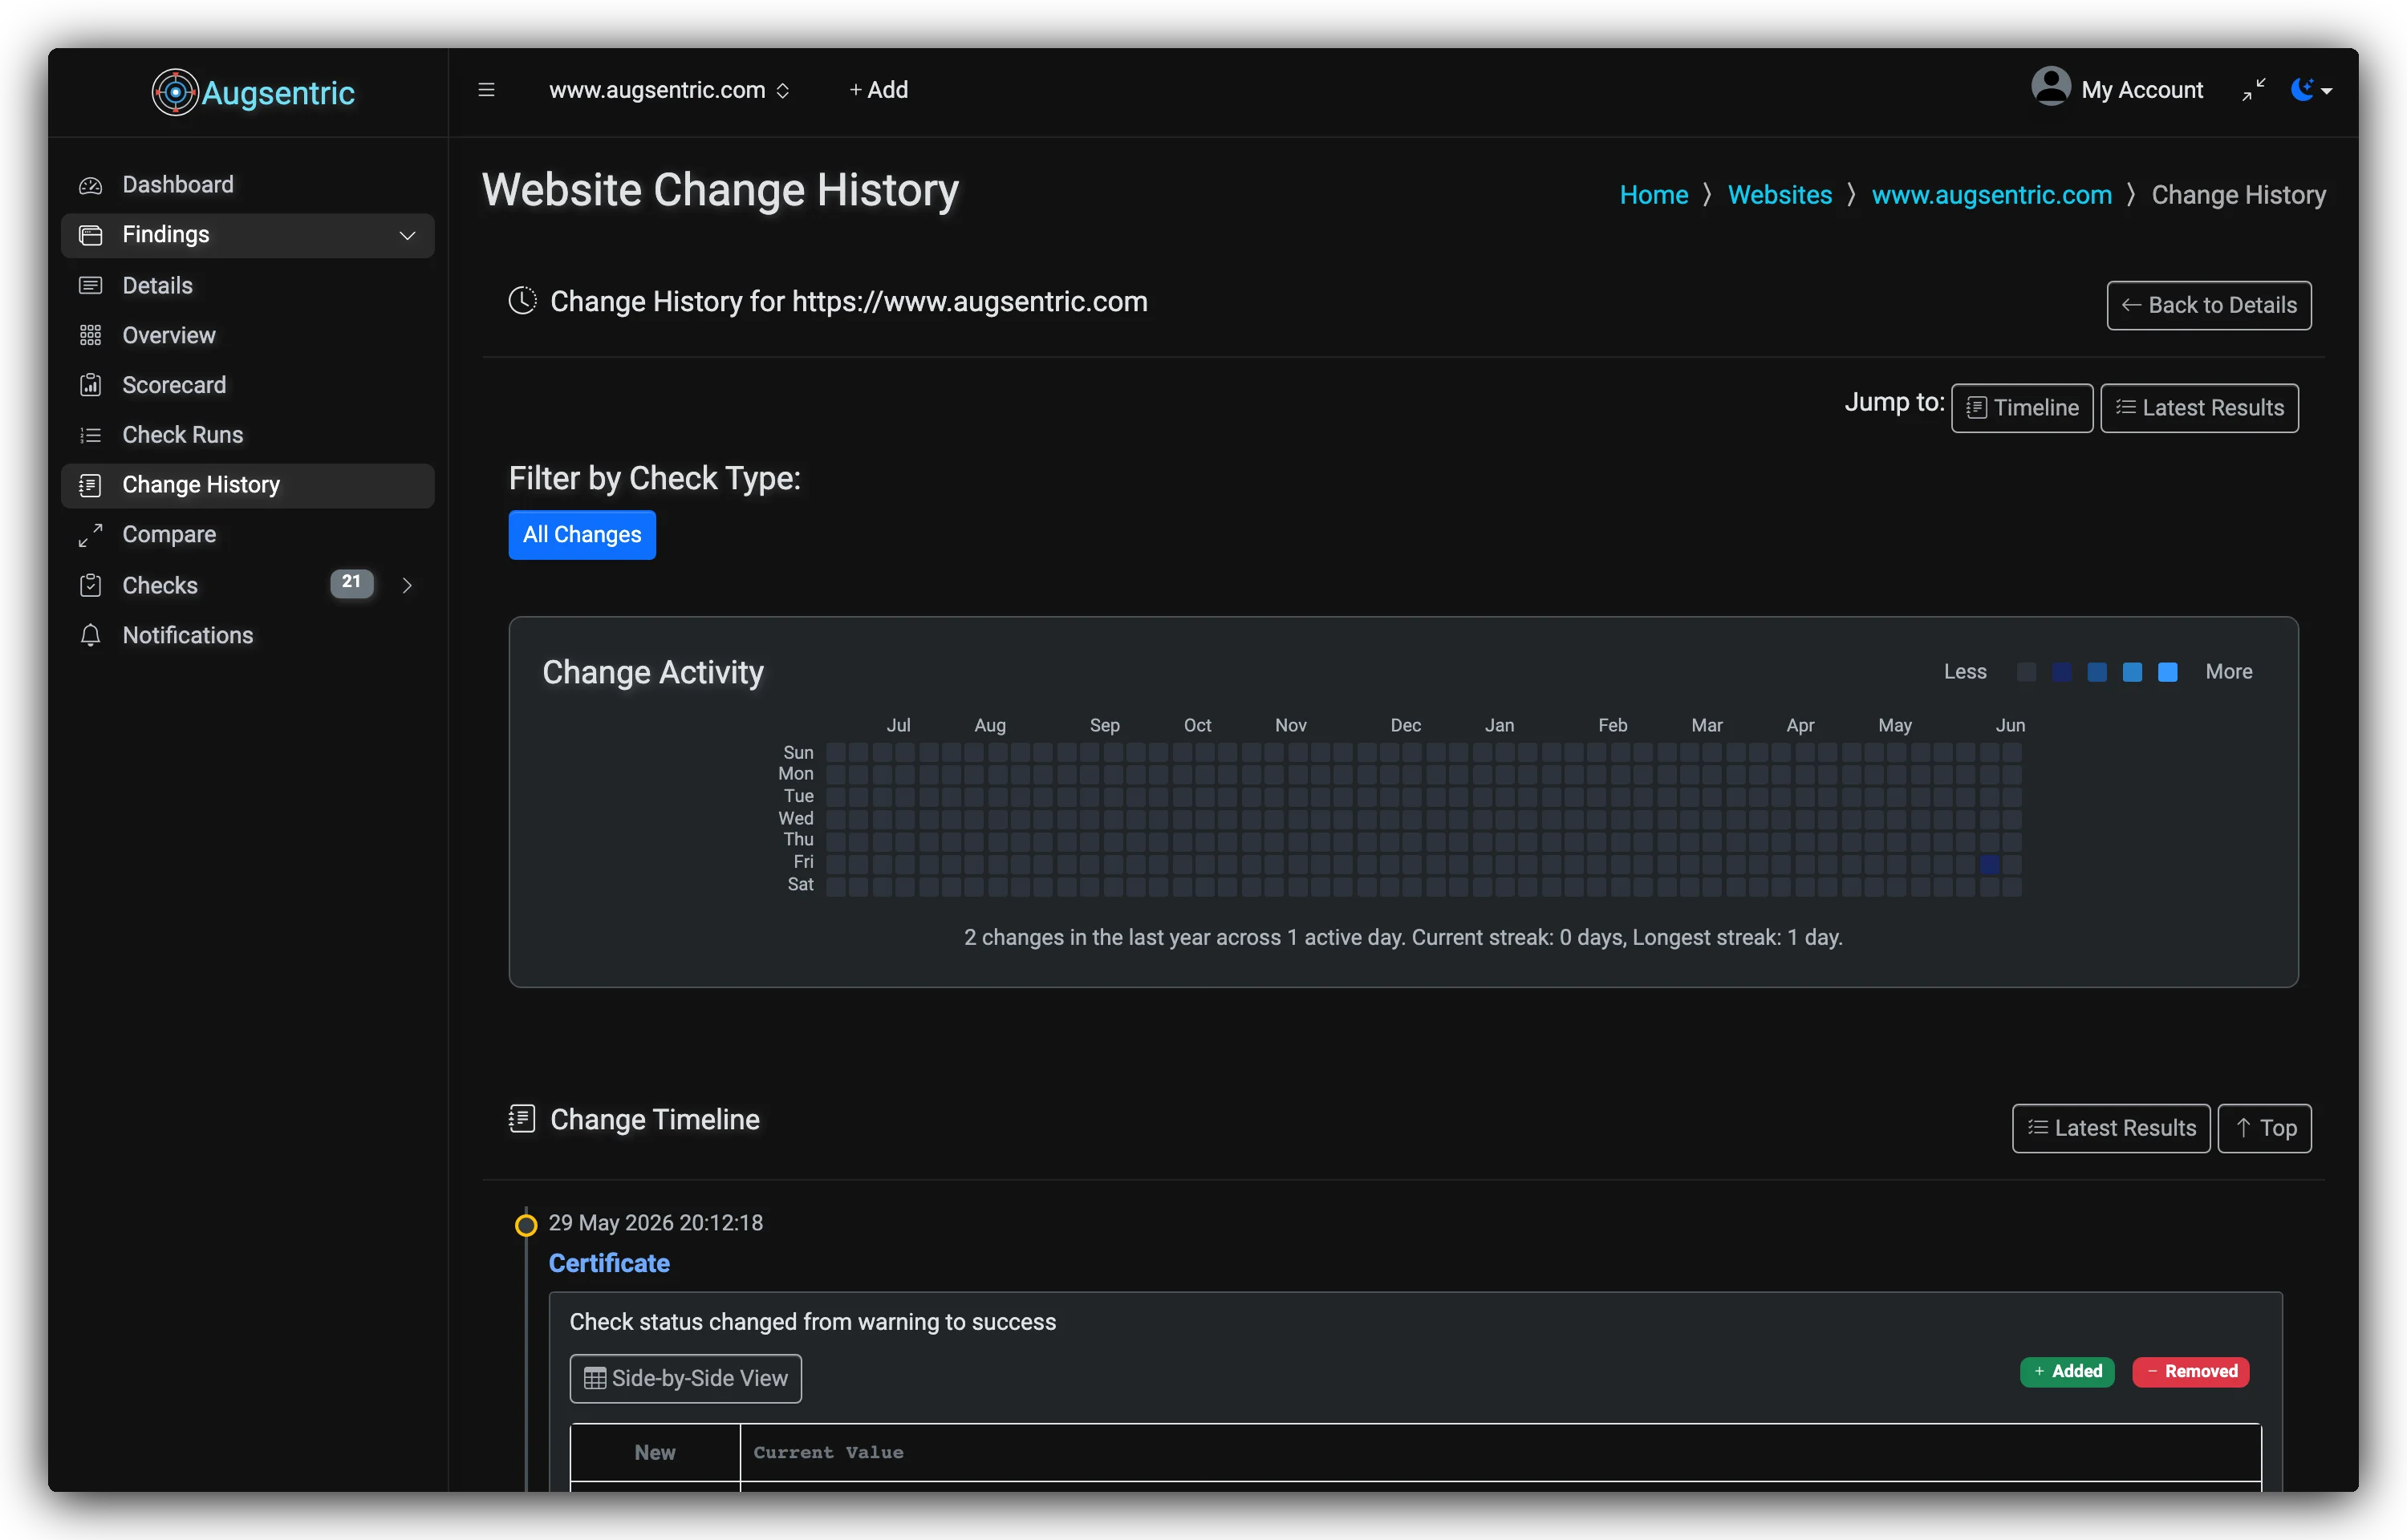
Task: Click the Augsentric logo icon
Action: coord(175,92)
